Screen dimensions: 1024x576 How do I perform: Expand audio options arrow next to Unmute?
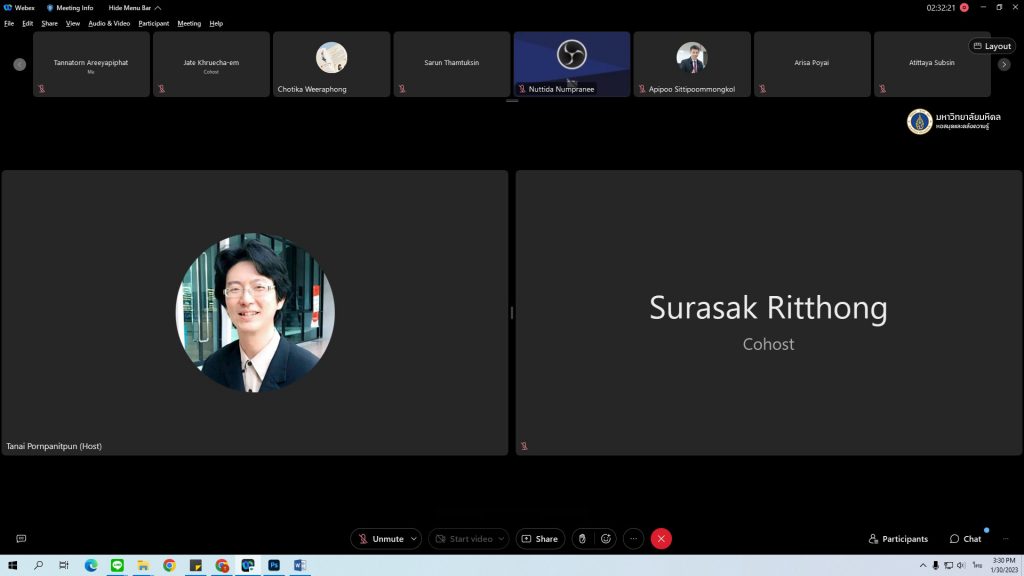point(414,539)
